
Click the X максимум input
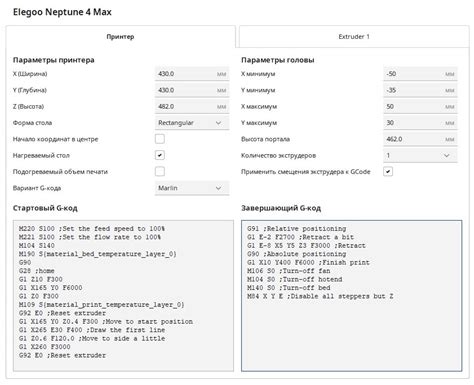pos(420,106)
